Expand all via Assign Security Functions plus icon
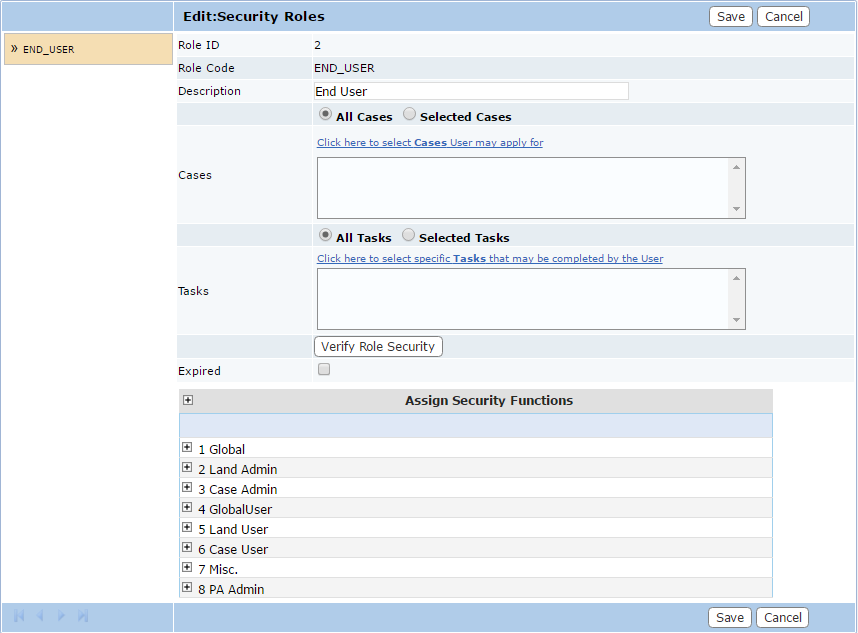 (188, 401)
